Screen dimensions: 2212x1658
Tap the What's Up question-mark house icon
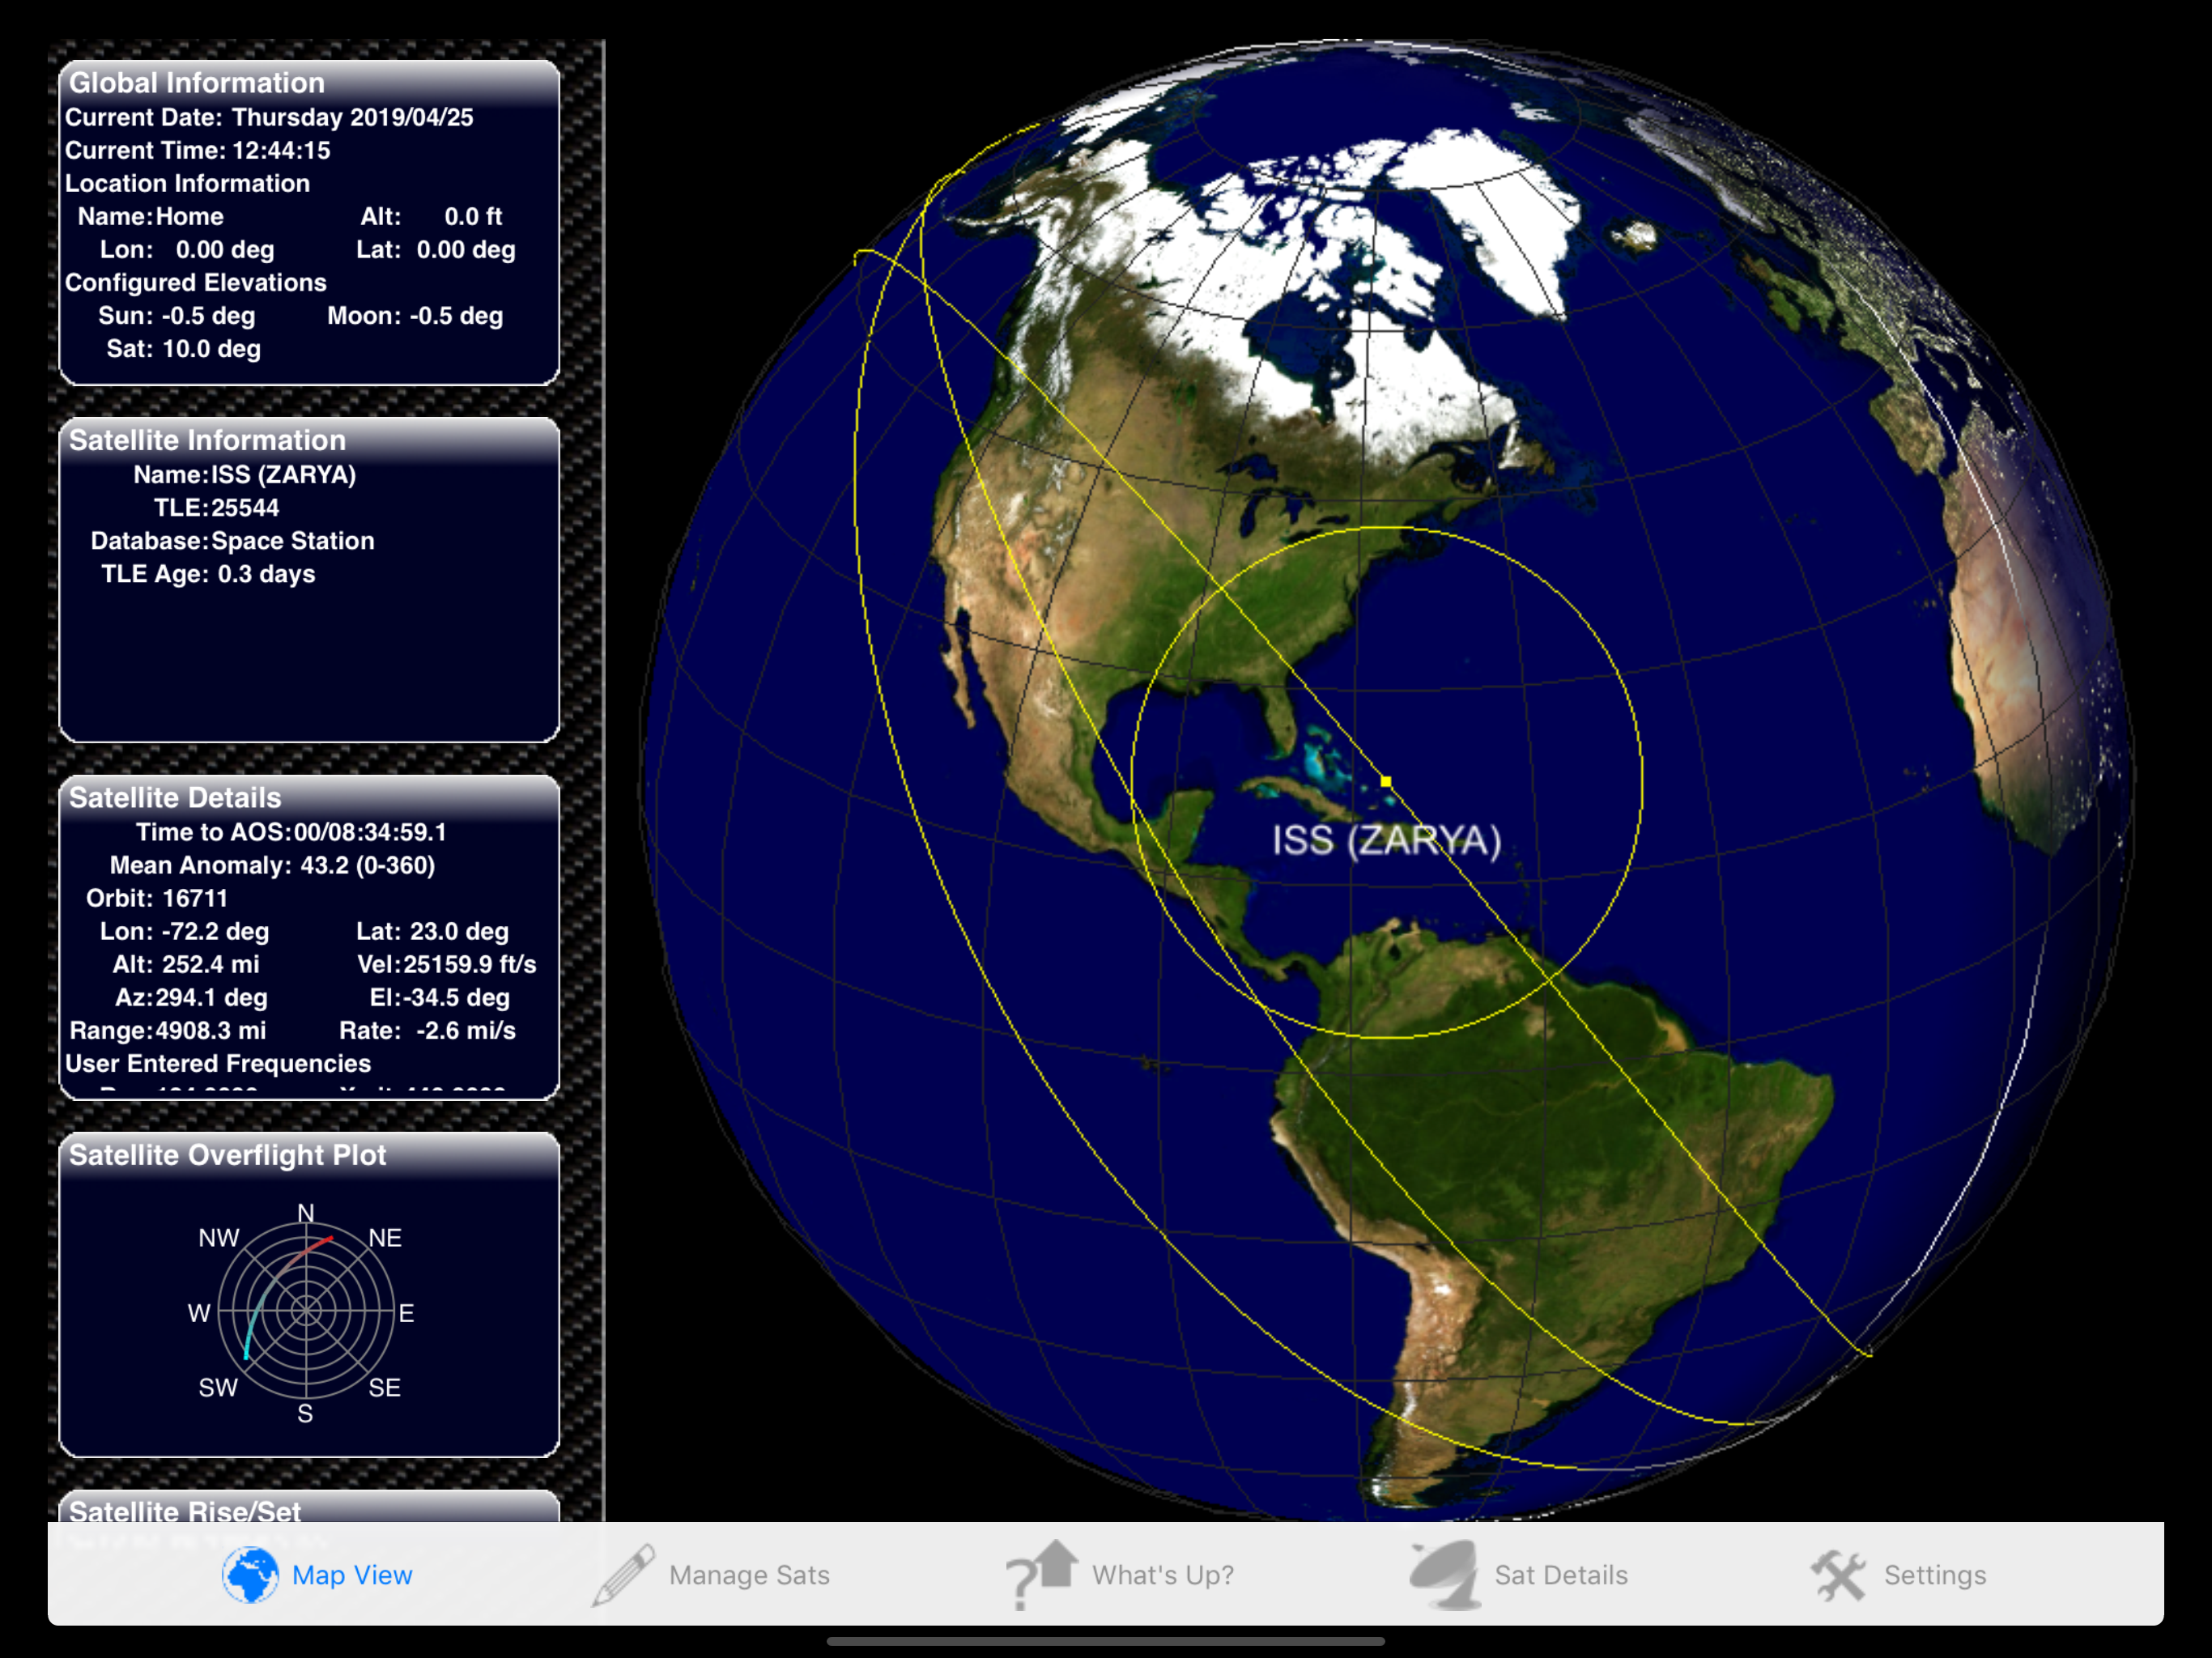pyautogui.click(x=1042, y=1574)
